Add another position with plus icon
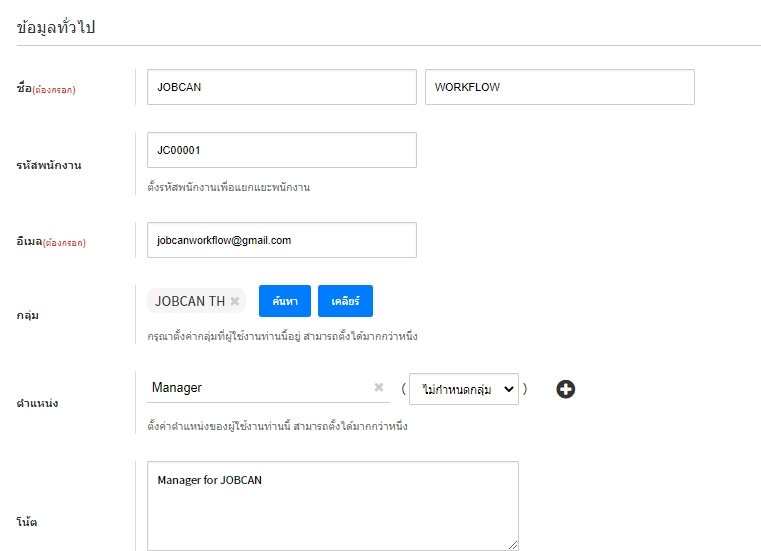Image resolution: width=761 pixels, height=551 pixels. coord(565,390)
